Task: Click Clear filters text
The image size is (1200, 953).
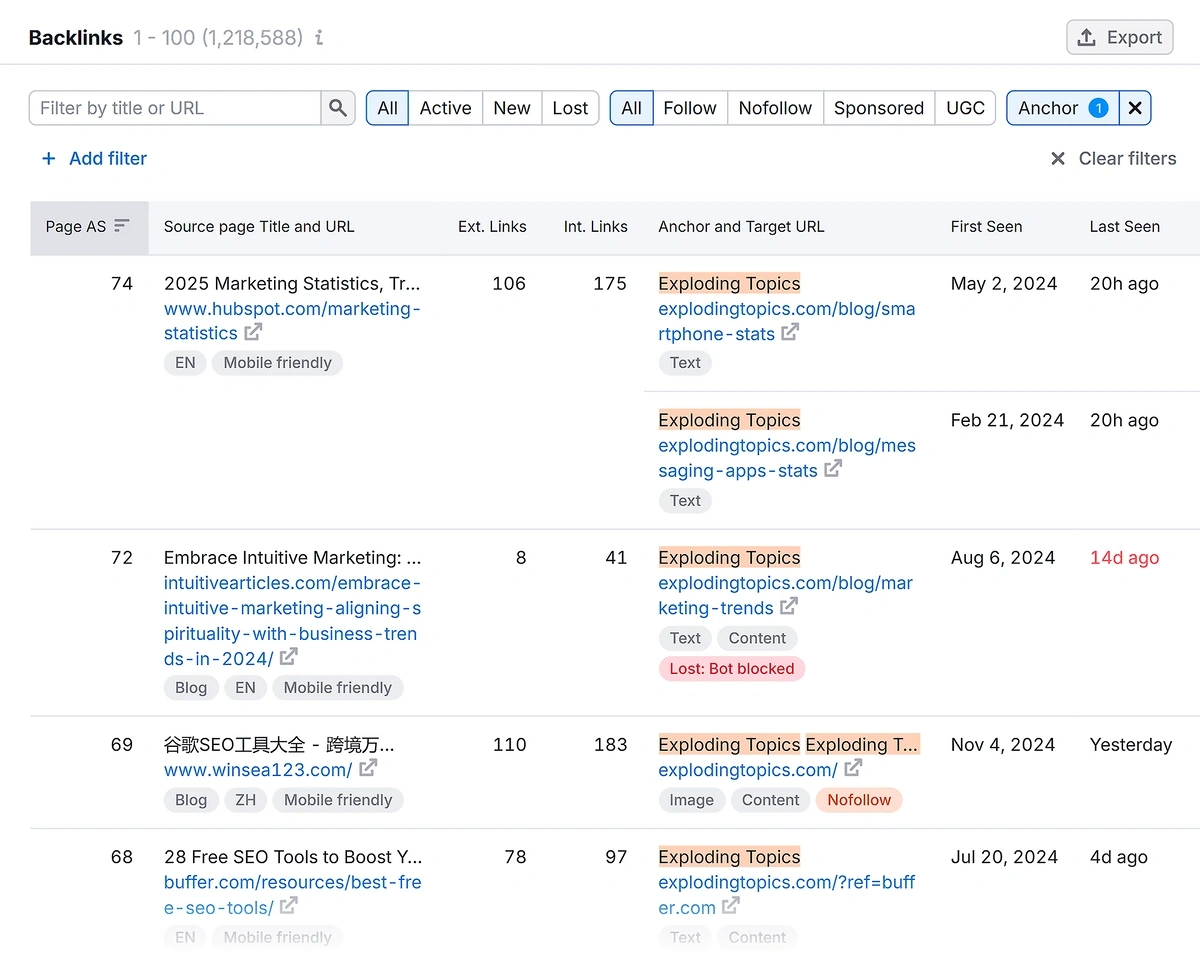Action: [1127, 158]
